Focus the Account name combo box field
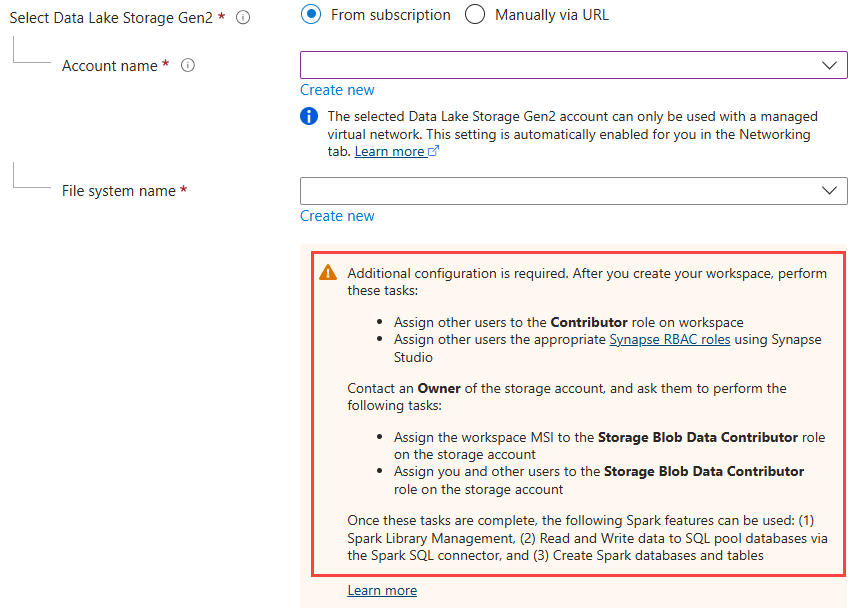 (560, 65)
